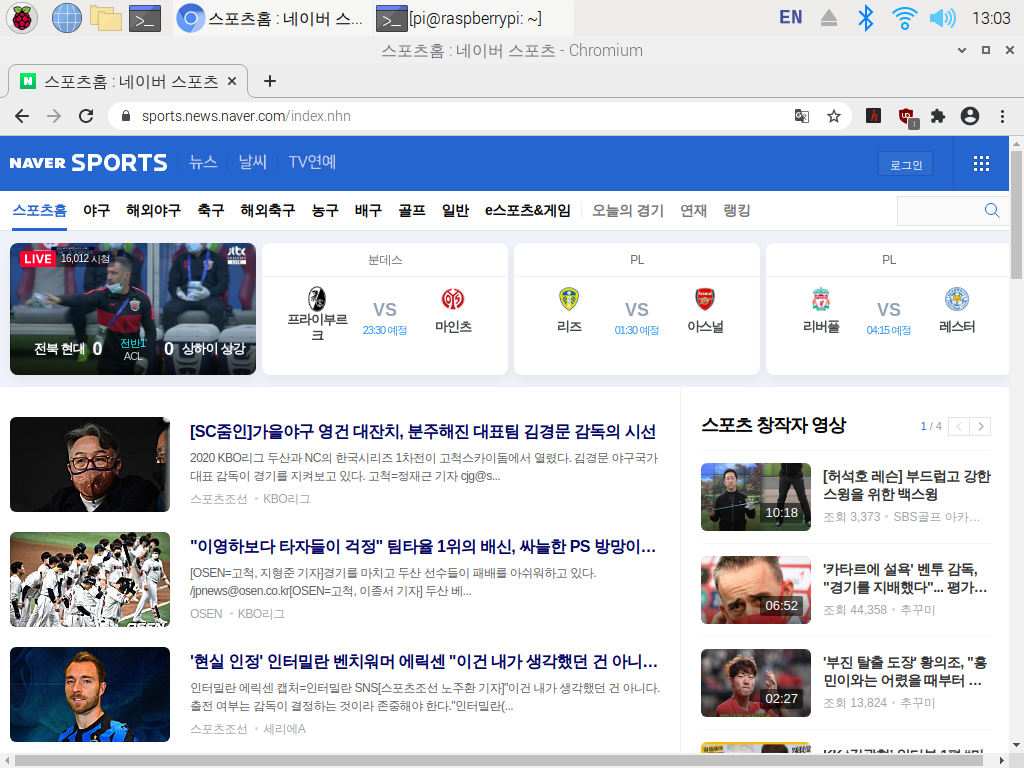Open the 날씨 header link
This screenshot has width=1024, height=768.
click(x=253, y=162)
